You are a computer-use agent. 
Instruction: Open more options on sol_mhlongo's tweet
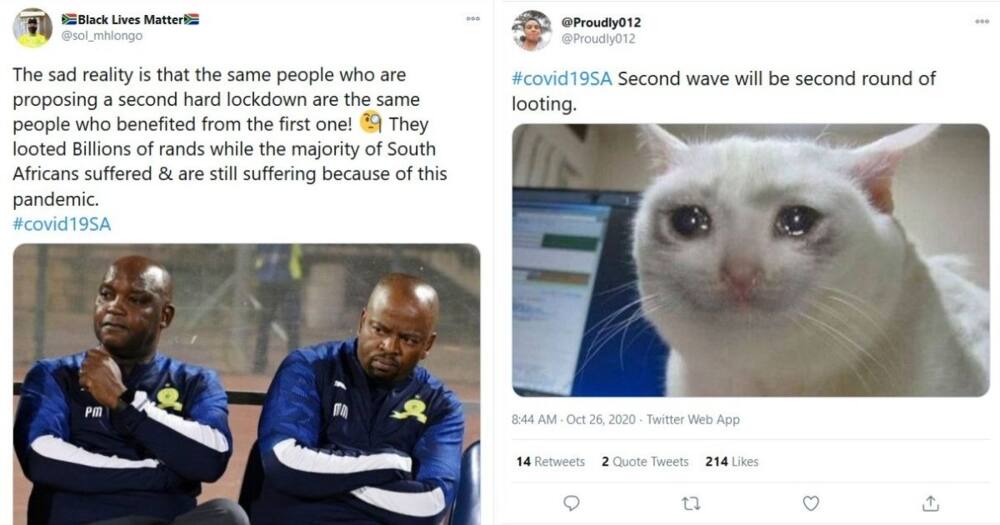pyautogui.click(x=473, y=18)
